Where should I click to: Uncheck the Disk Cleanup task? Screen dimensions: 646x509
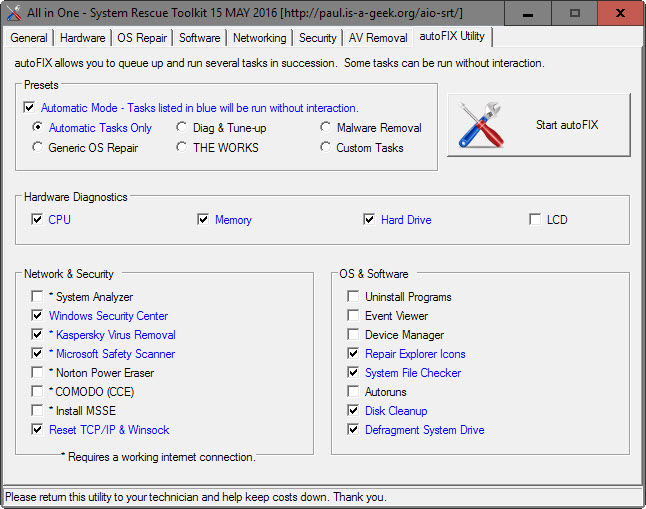pos(353,410)
